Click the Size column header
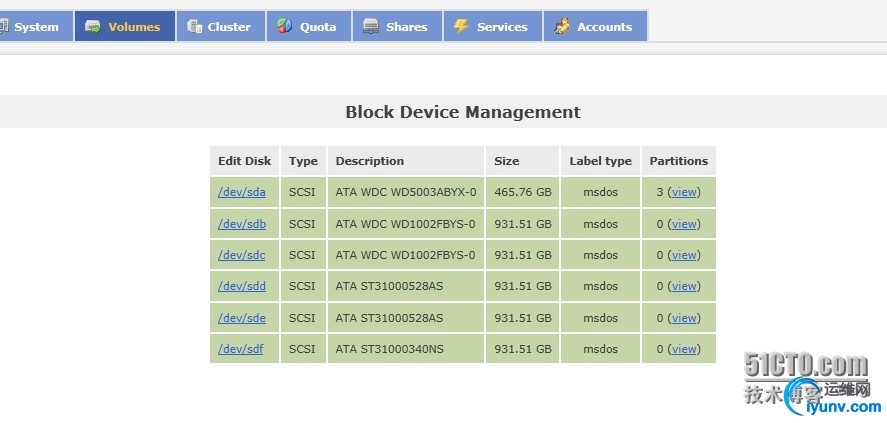Viewport: 887px width, 423px height. (522, 161)
